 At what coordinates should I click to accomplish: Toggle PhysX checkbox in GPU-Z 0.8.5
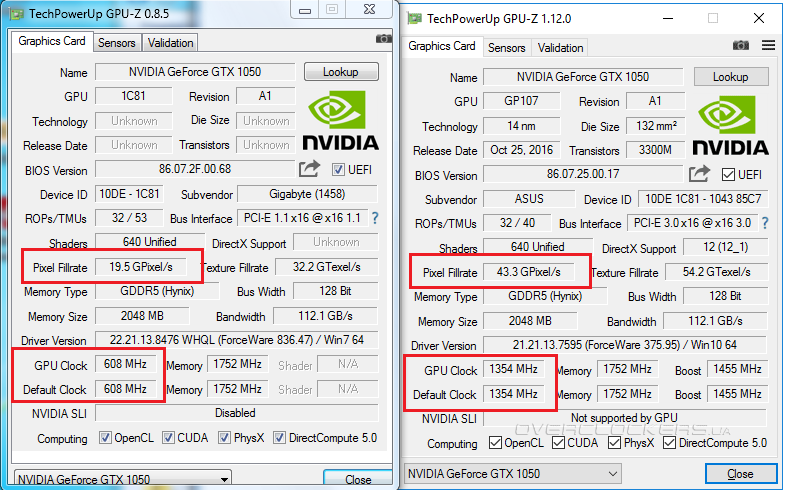point(224,438)
